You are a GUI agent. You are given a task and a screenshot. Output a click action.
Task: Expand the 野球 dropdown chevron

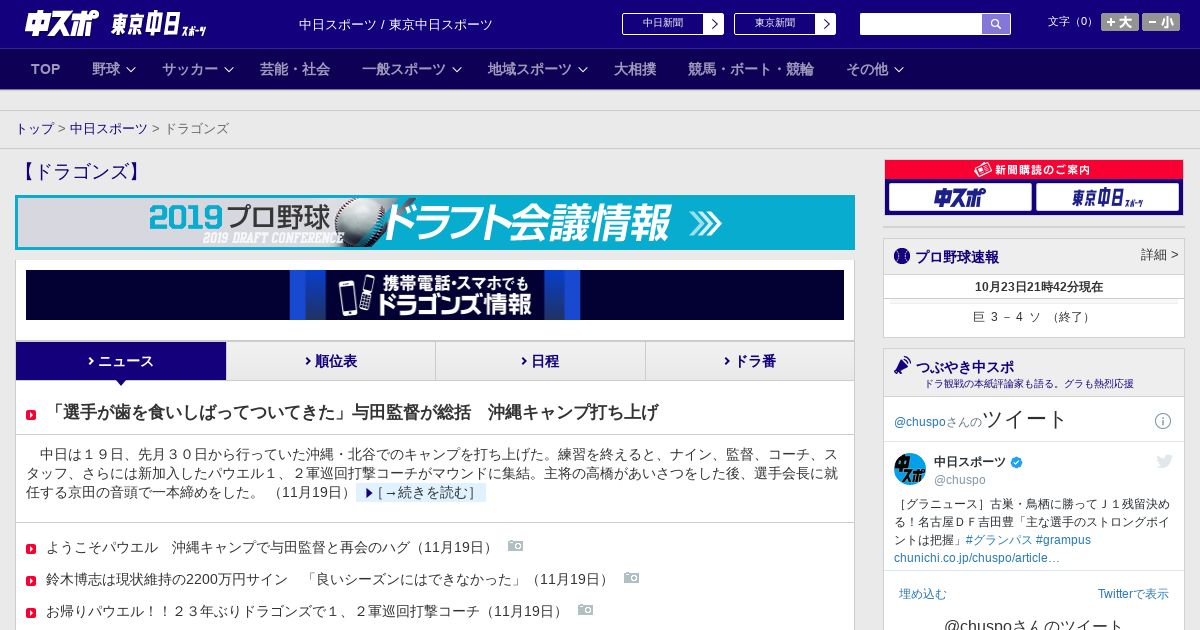click(130, 69)
